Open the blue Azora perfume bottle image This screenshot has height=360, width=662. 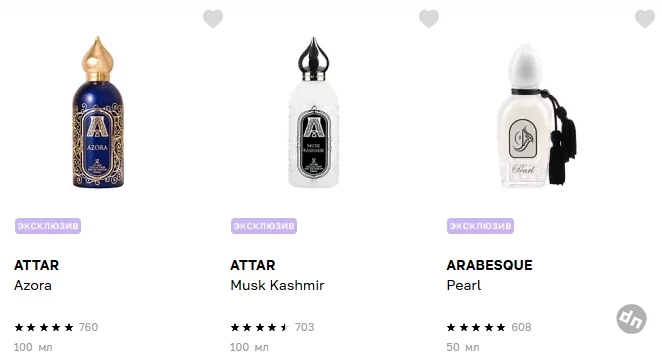click(98, 112)
